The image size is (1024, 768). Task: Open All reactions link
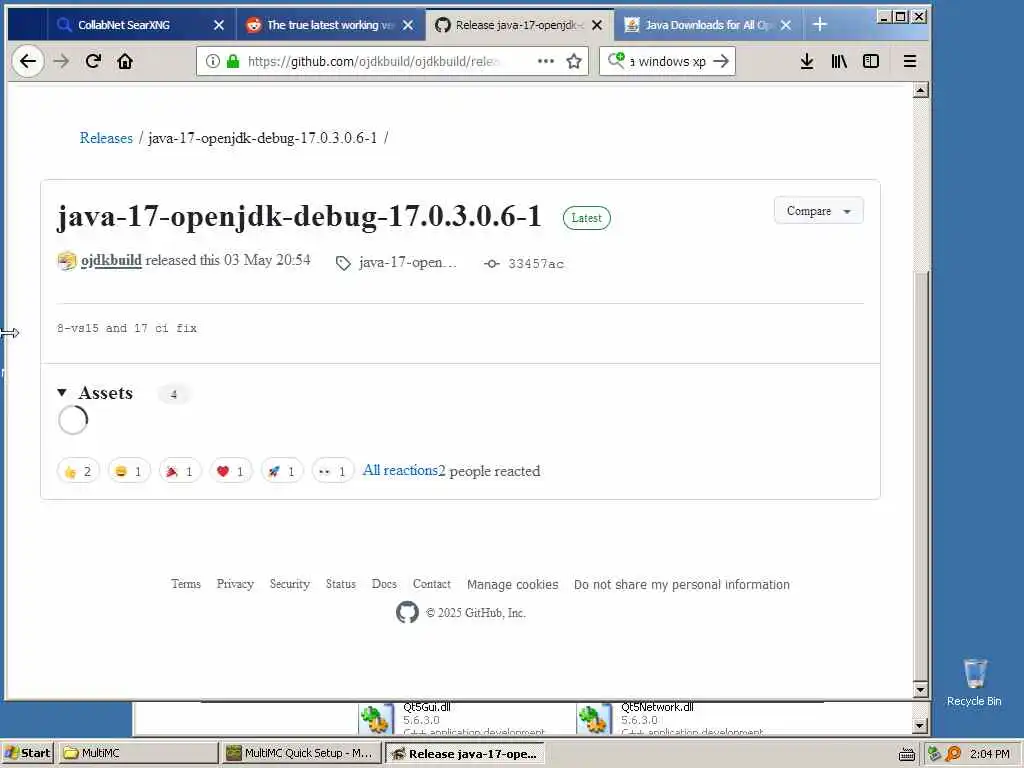400,470
